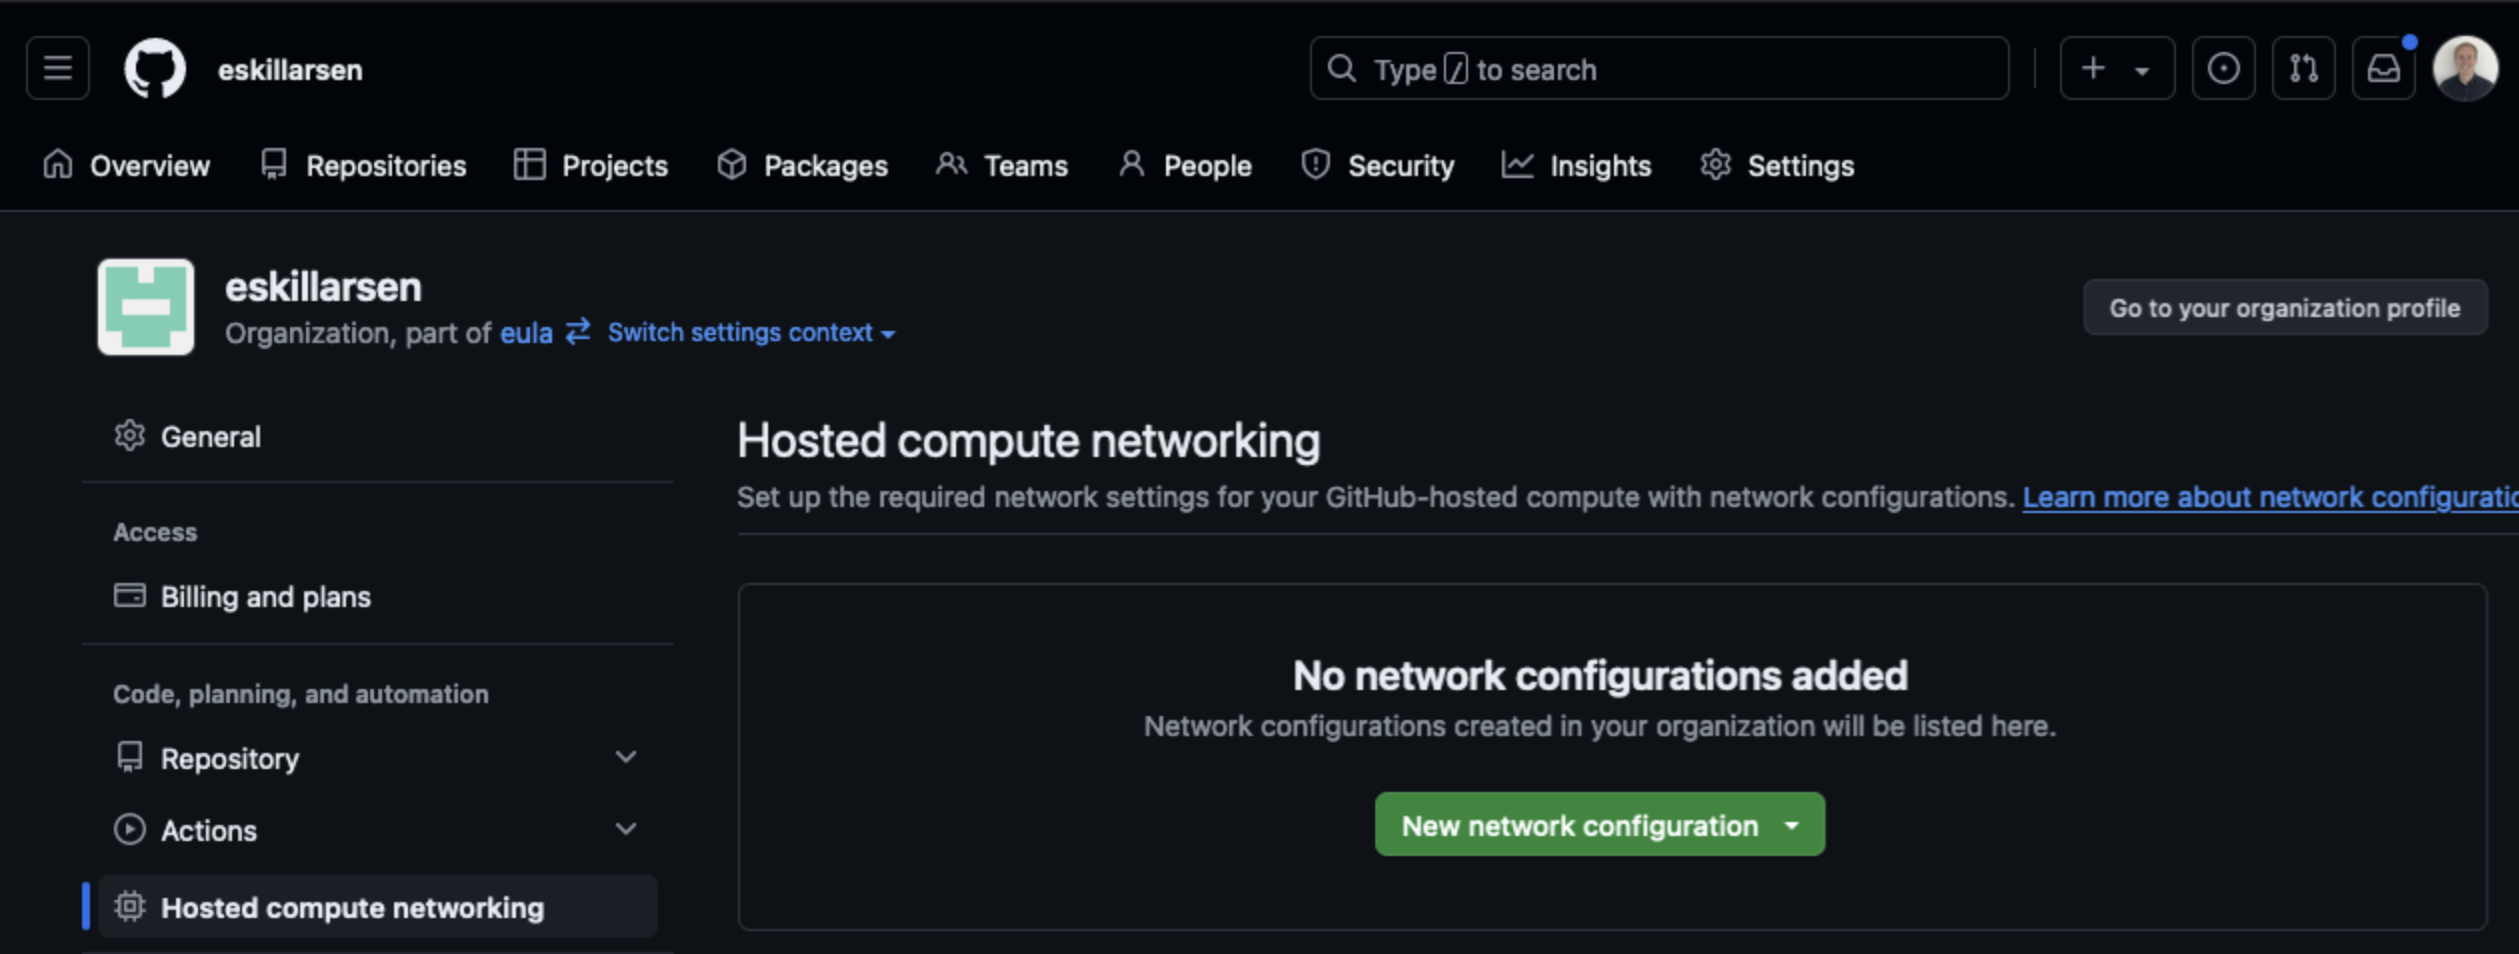Click the Overview home icon

(x=58, y=164)
